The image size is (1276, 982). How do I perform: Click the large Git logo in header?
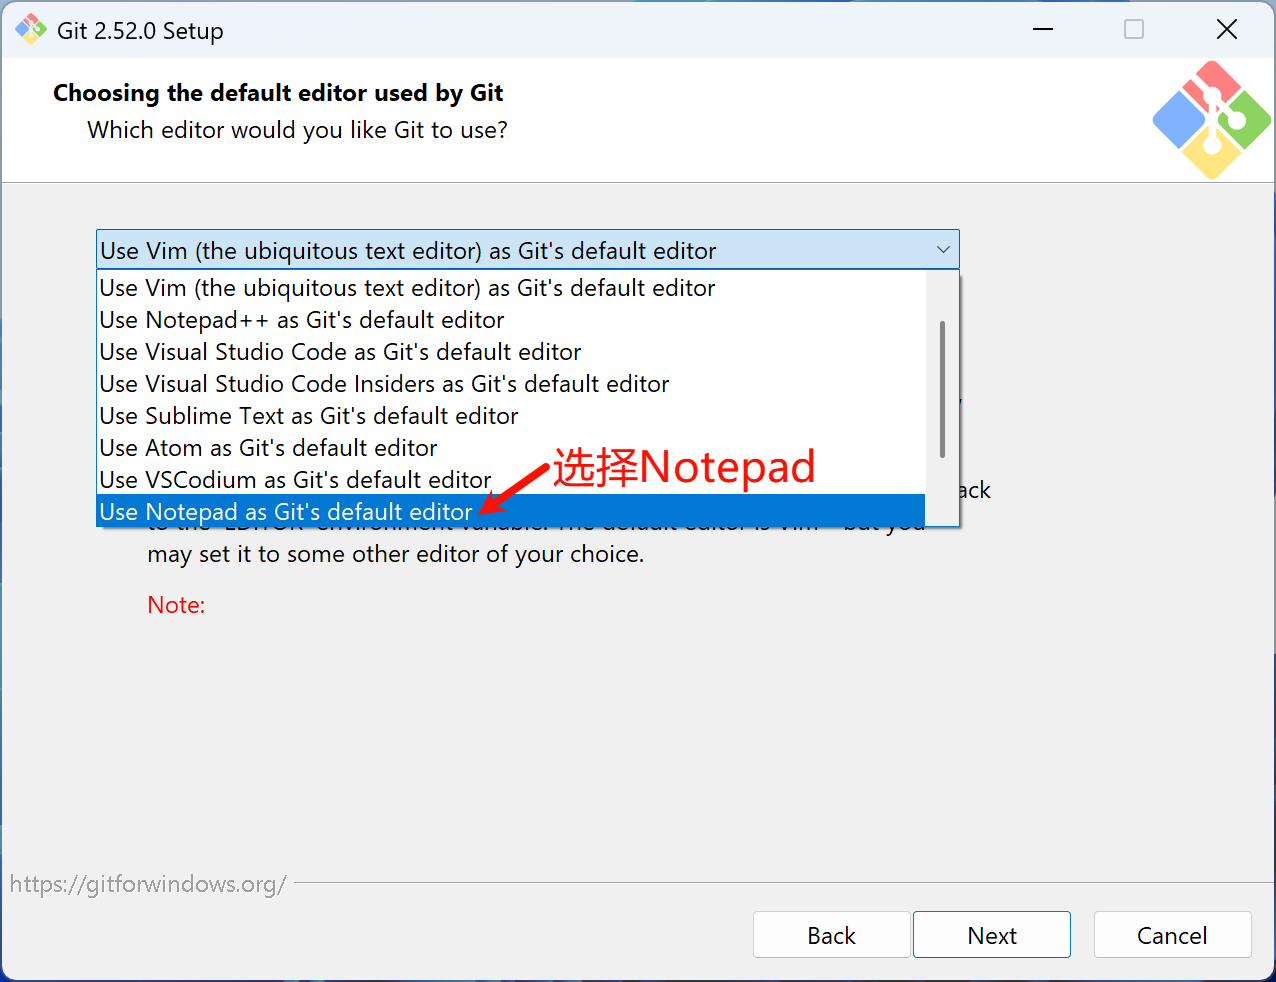point(1211,120)
